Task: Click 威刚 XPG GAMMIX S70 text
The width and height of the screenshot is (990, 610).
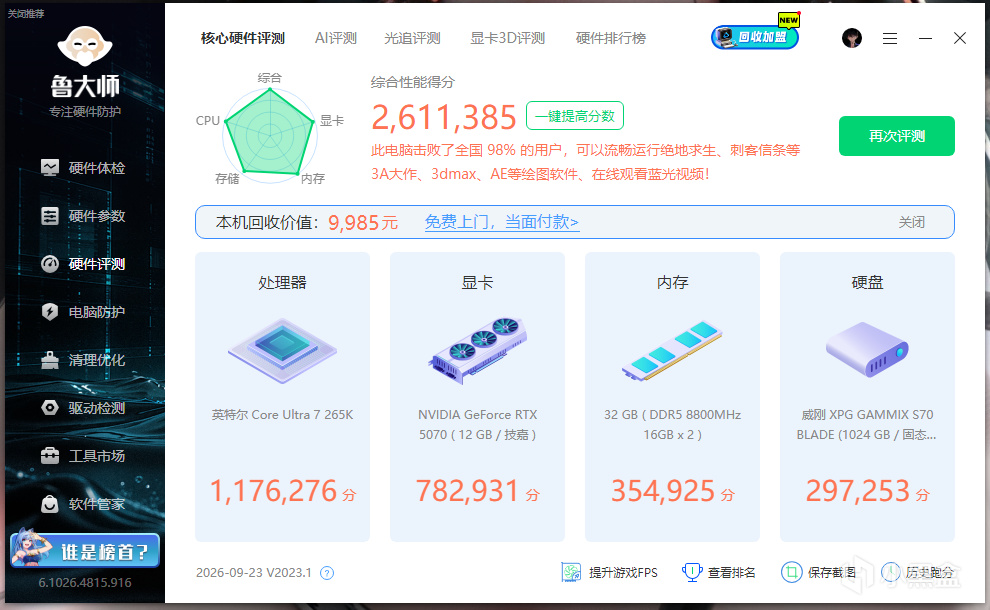Action: click(867, 424)
